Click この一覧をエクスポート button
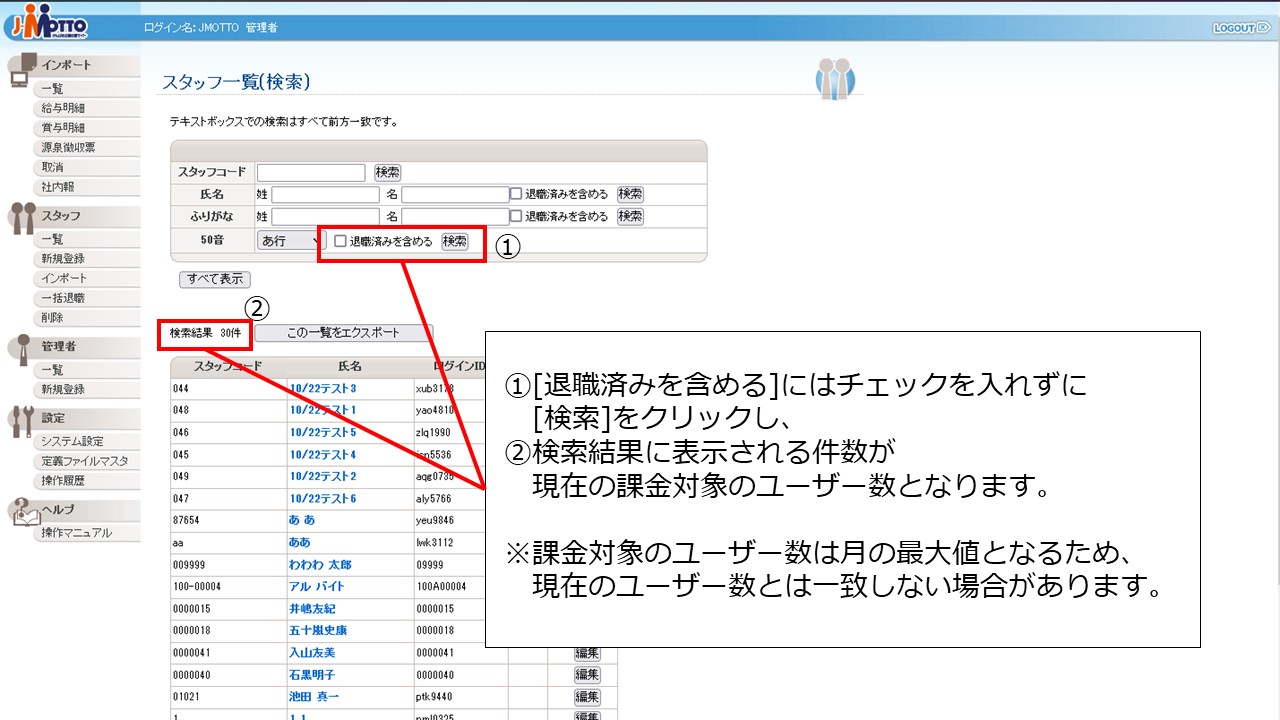This screenshot has height=720, width=1280. tap(343, 333)
